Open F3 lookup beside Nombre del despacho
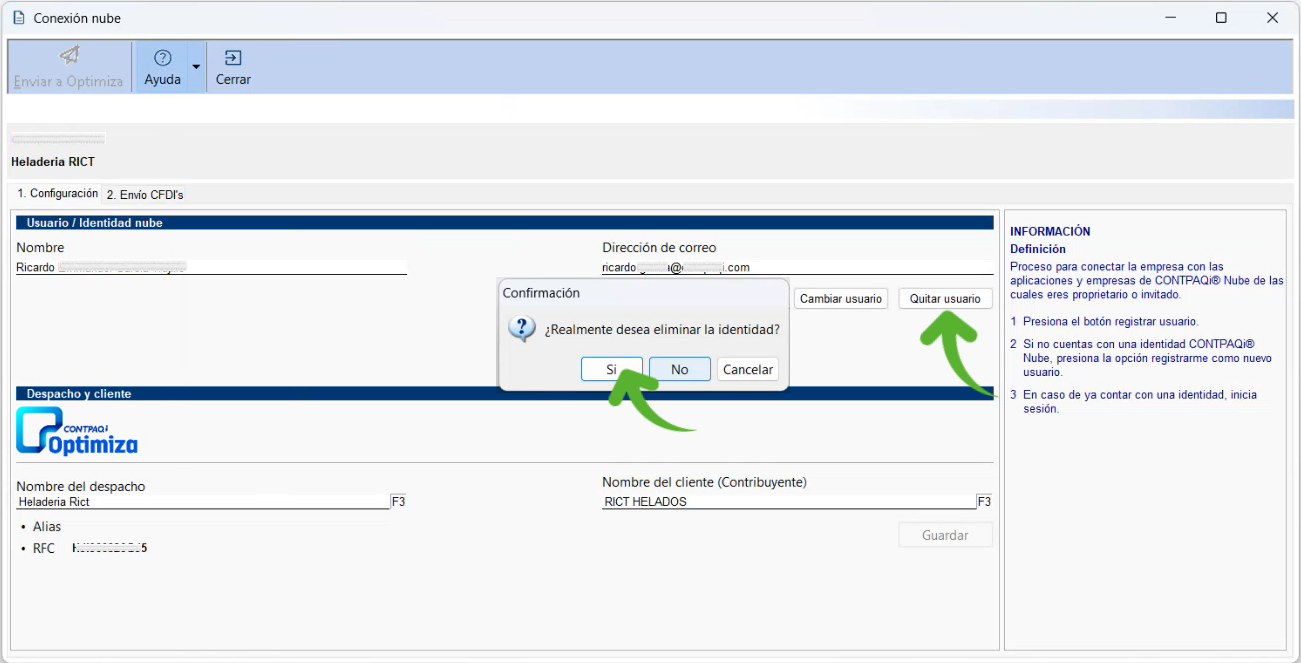Screen dimensions: 1301x663 point(398,502)
